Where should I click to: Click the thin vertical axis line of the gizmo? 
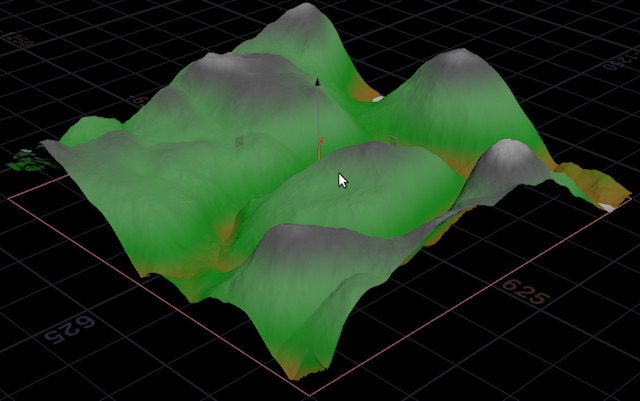[318, 115]
